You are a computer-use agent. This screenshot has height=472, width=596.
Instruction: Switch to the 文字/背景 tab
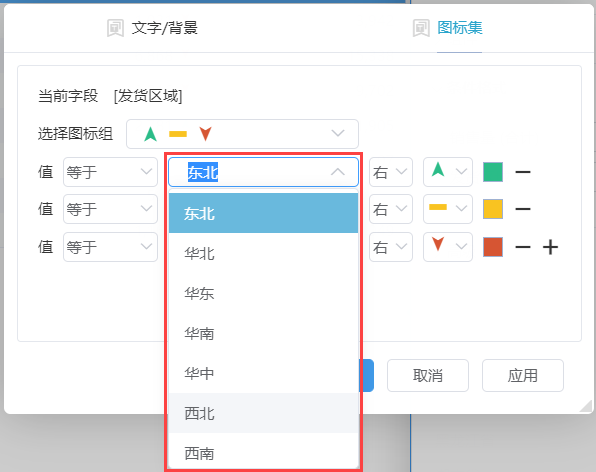coord(165,28)
